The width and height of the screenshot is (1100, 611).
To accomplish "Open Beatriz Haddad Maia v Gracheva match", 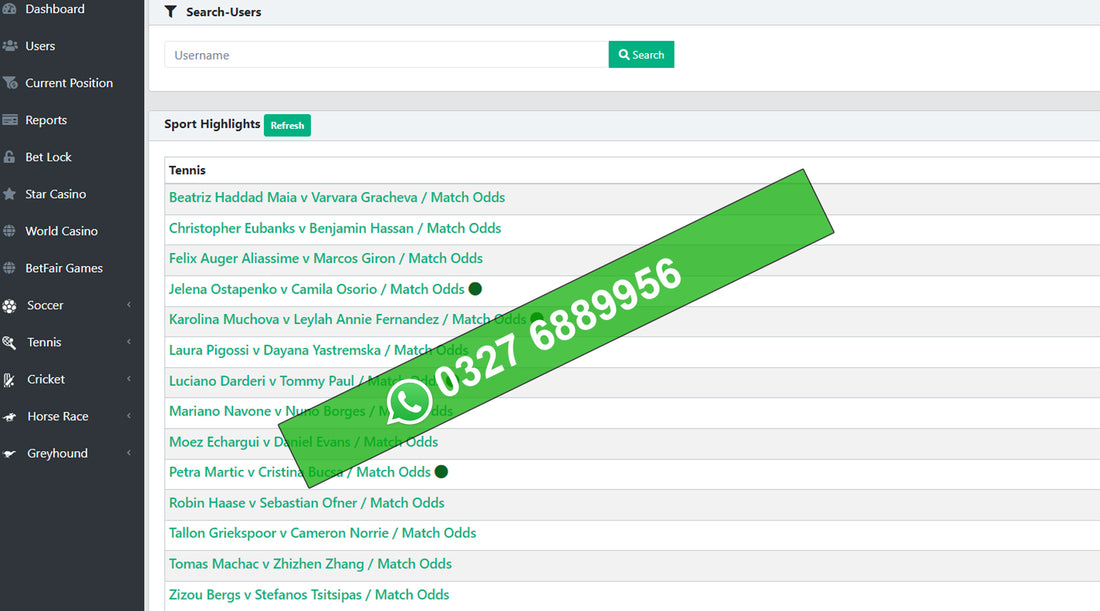I will tap(336, 198).
